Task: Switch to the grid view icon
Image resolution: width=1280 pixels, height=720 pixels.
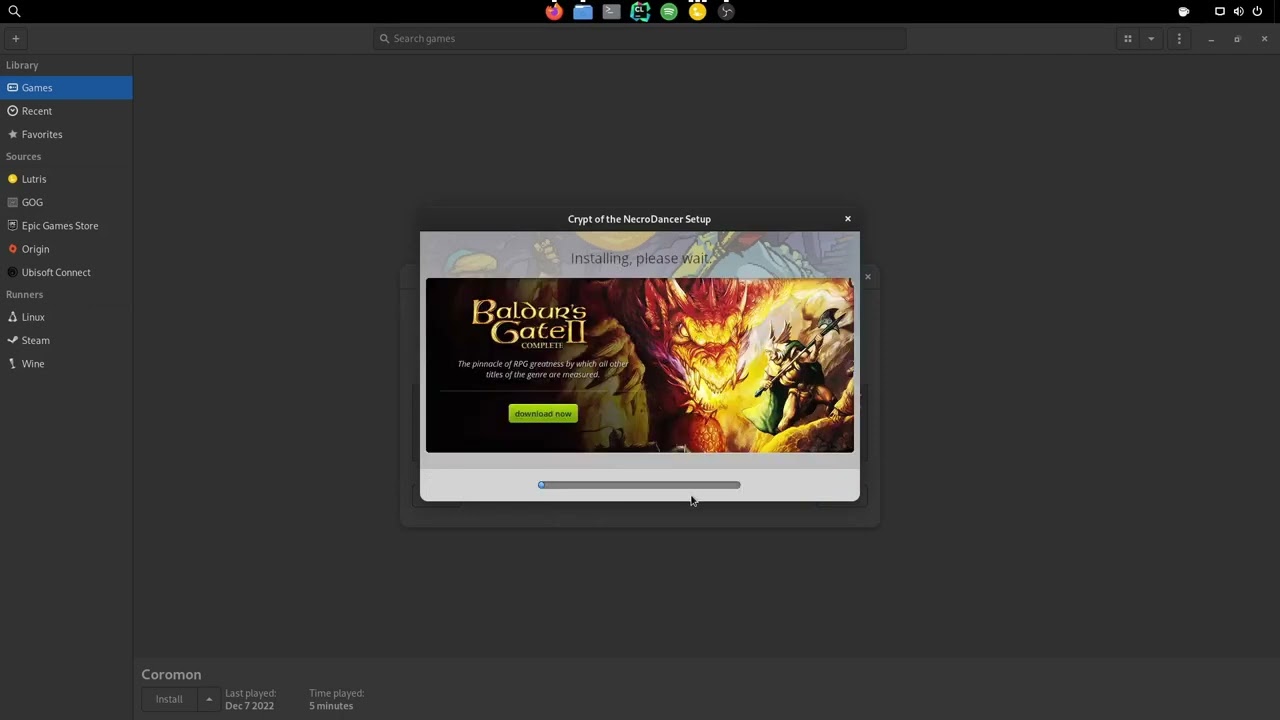Action: click(x=1128, y=39)
